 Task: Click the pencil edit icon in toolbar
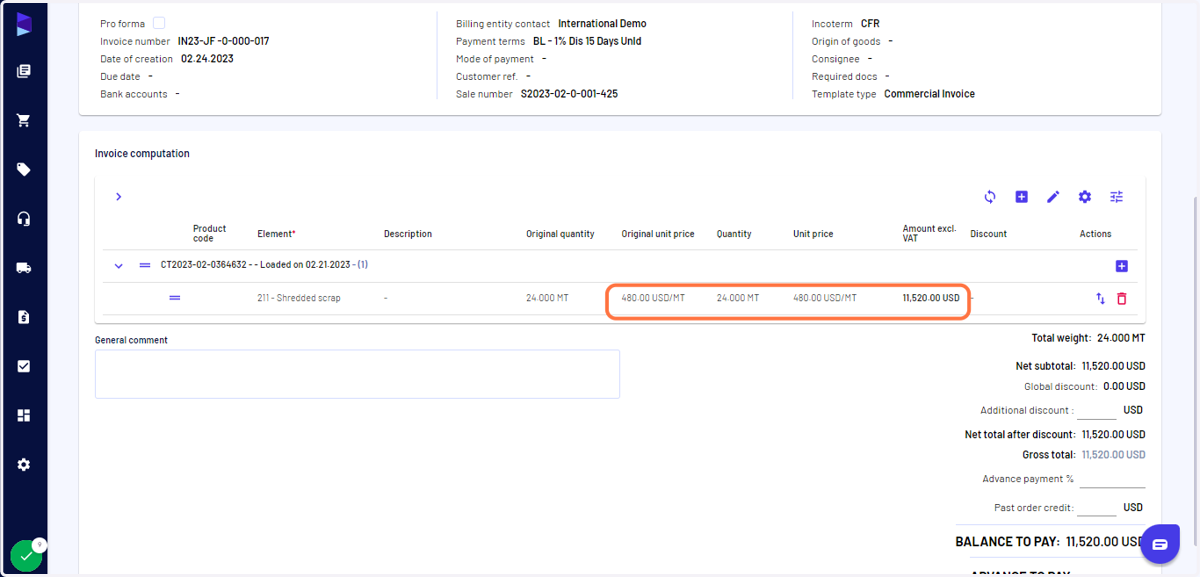pos(1053,197)
